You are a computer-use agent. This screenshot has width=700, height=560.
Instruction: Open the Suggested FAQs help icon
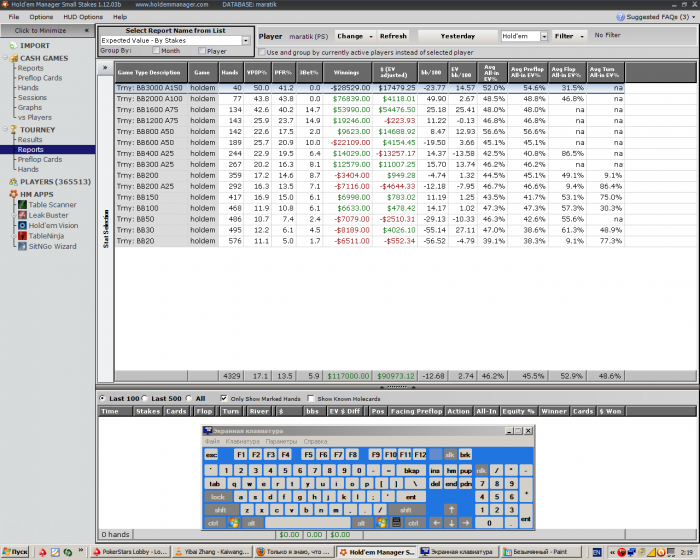[621, 17]
